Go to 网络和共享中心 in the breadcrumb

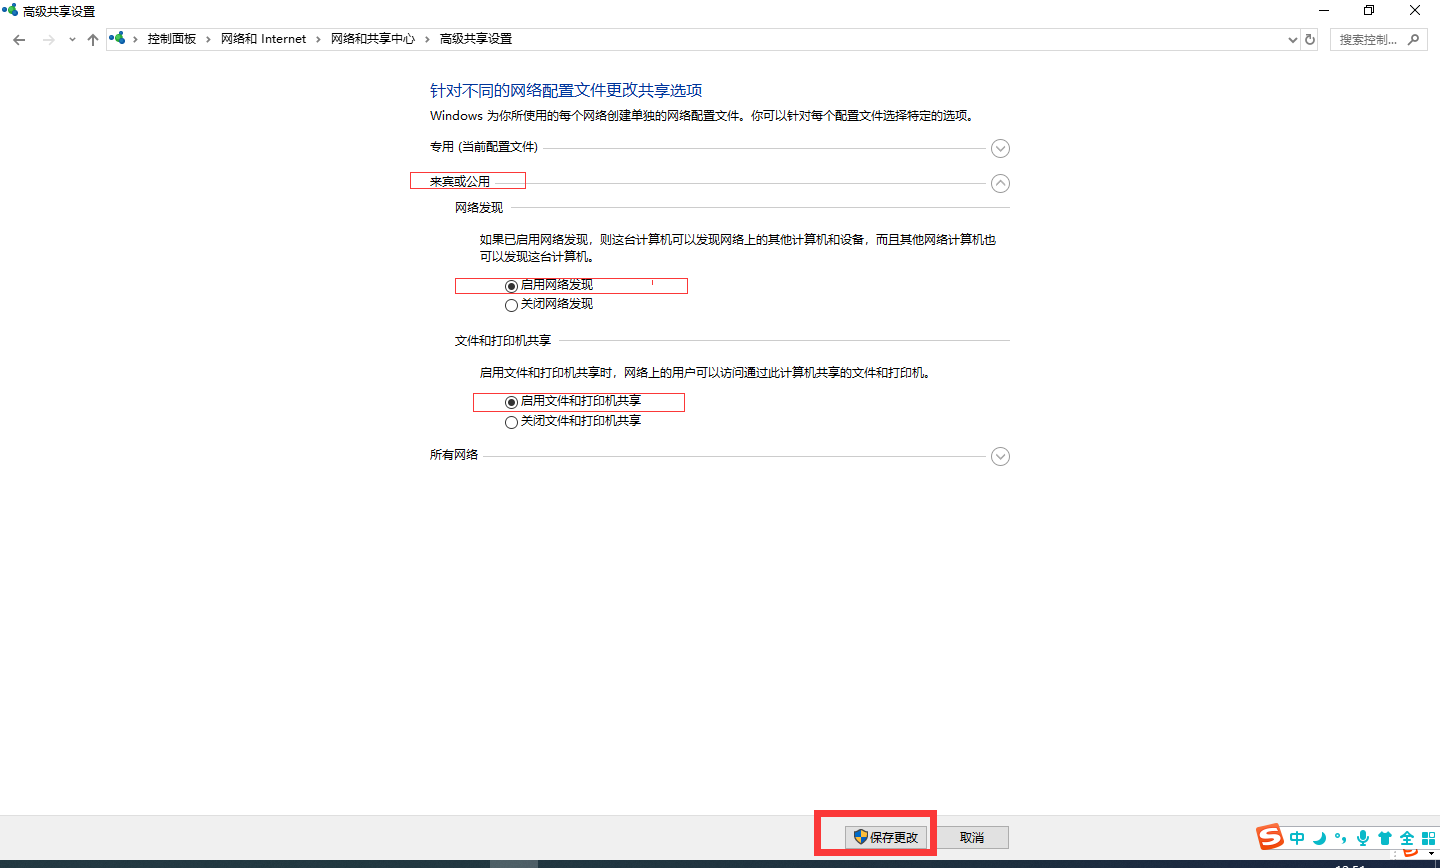[373, 39]
